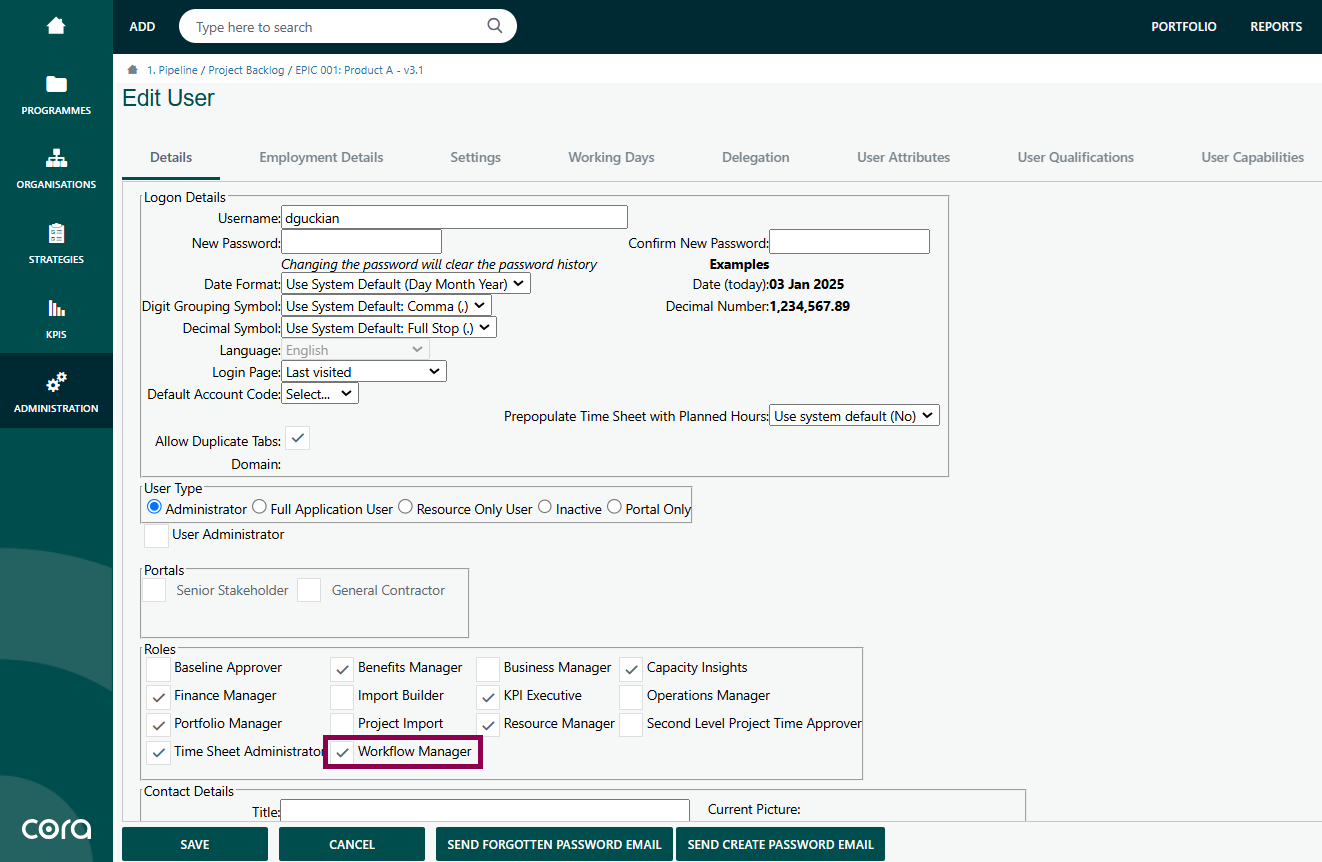The image size is (1322, 862).
Task: Follow the Project Backlog breadcrumb link
Action: point(247,70)
